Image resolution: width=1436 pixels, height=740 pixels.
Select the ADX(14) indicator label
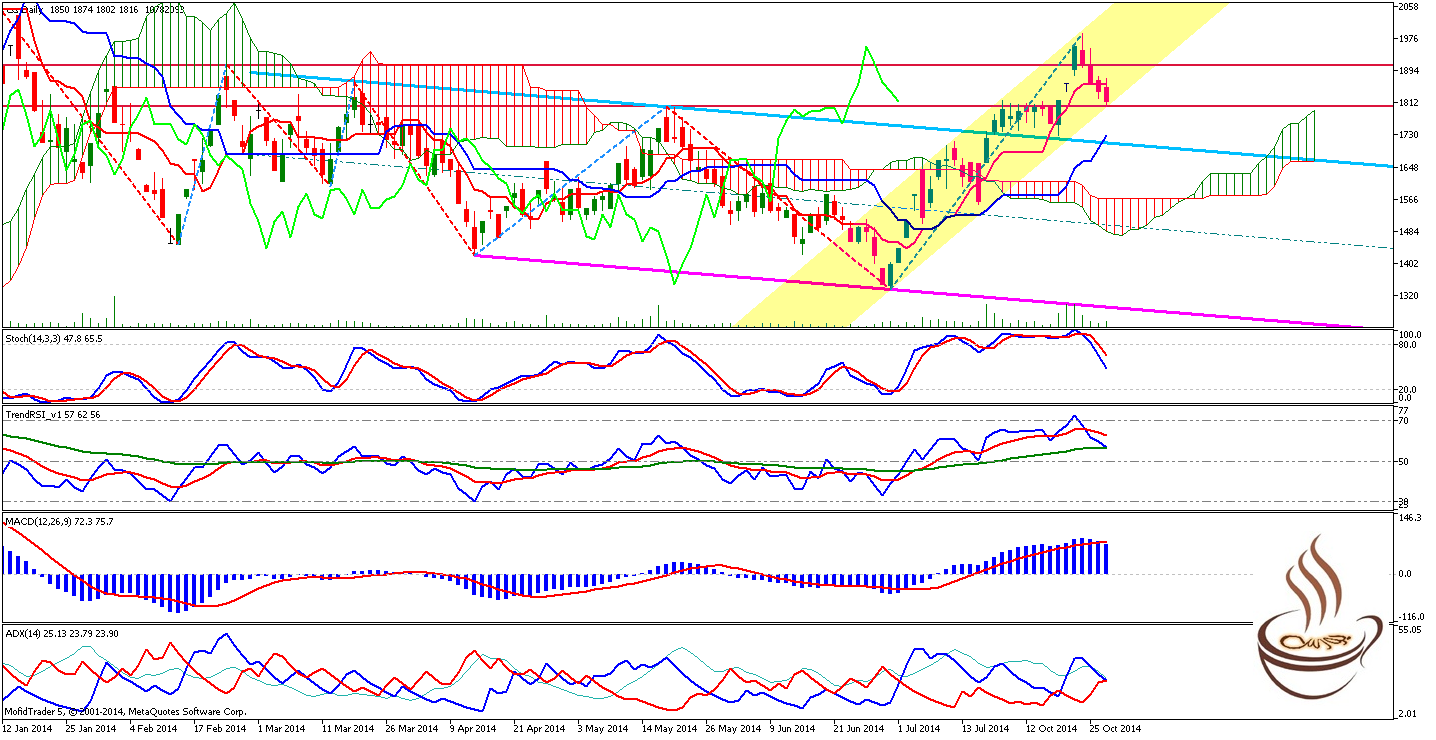[62, 633]
